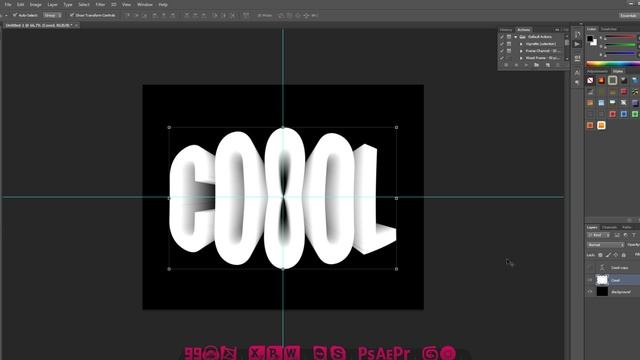Image resolution: width=640 pixels, height=360 pixels.
Task: Adjust the green color slider
Action: tap(620, 45)
